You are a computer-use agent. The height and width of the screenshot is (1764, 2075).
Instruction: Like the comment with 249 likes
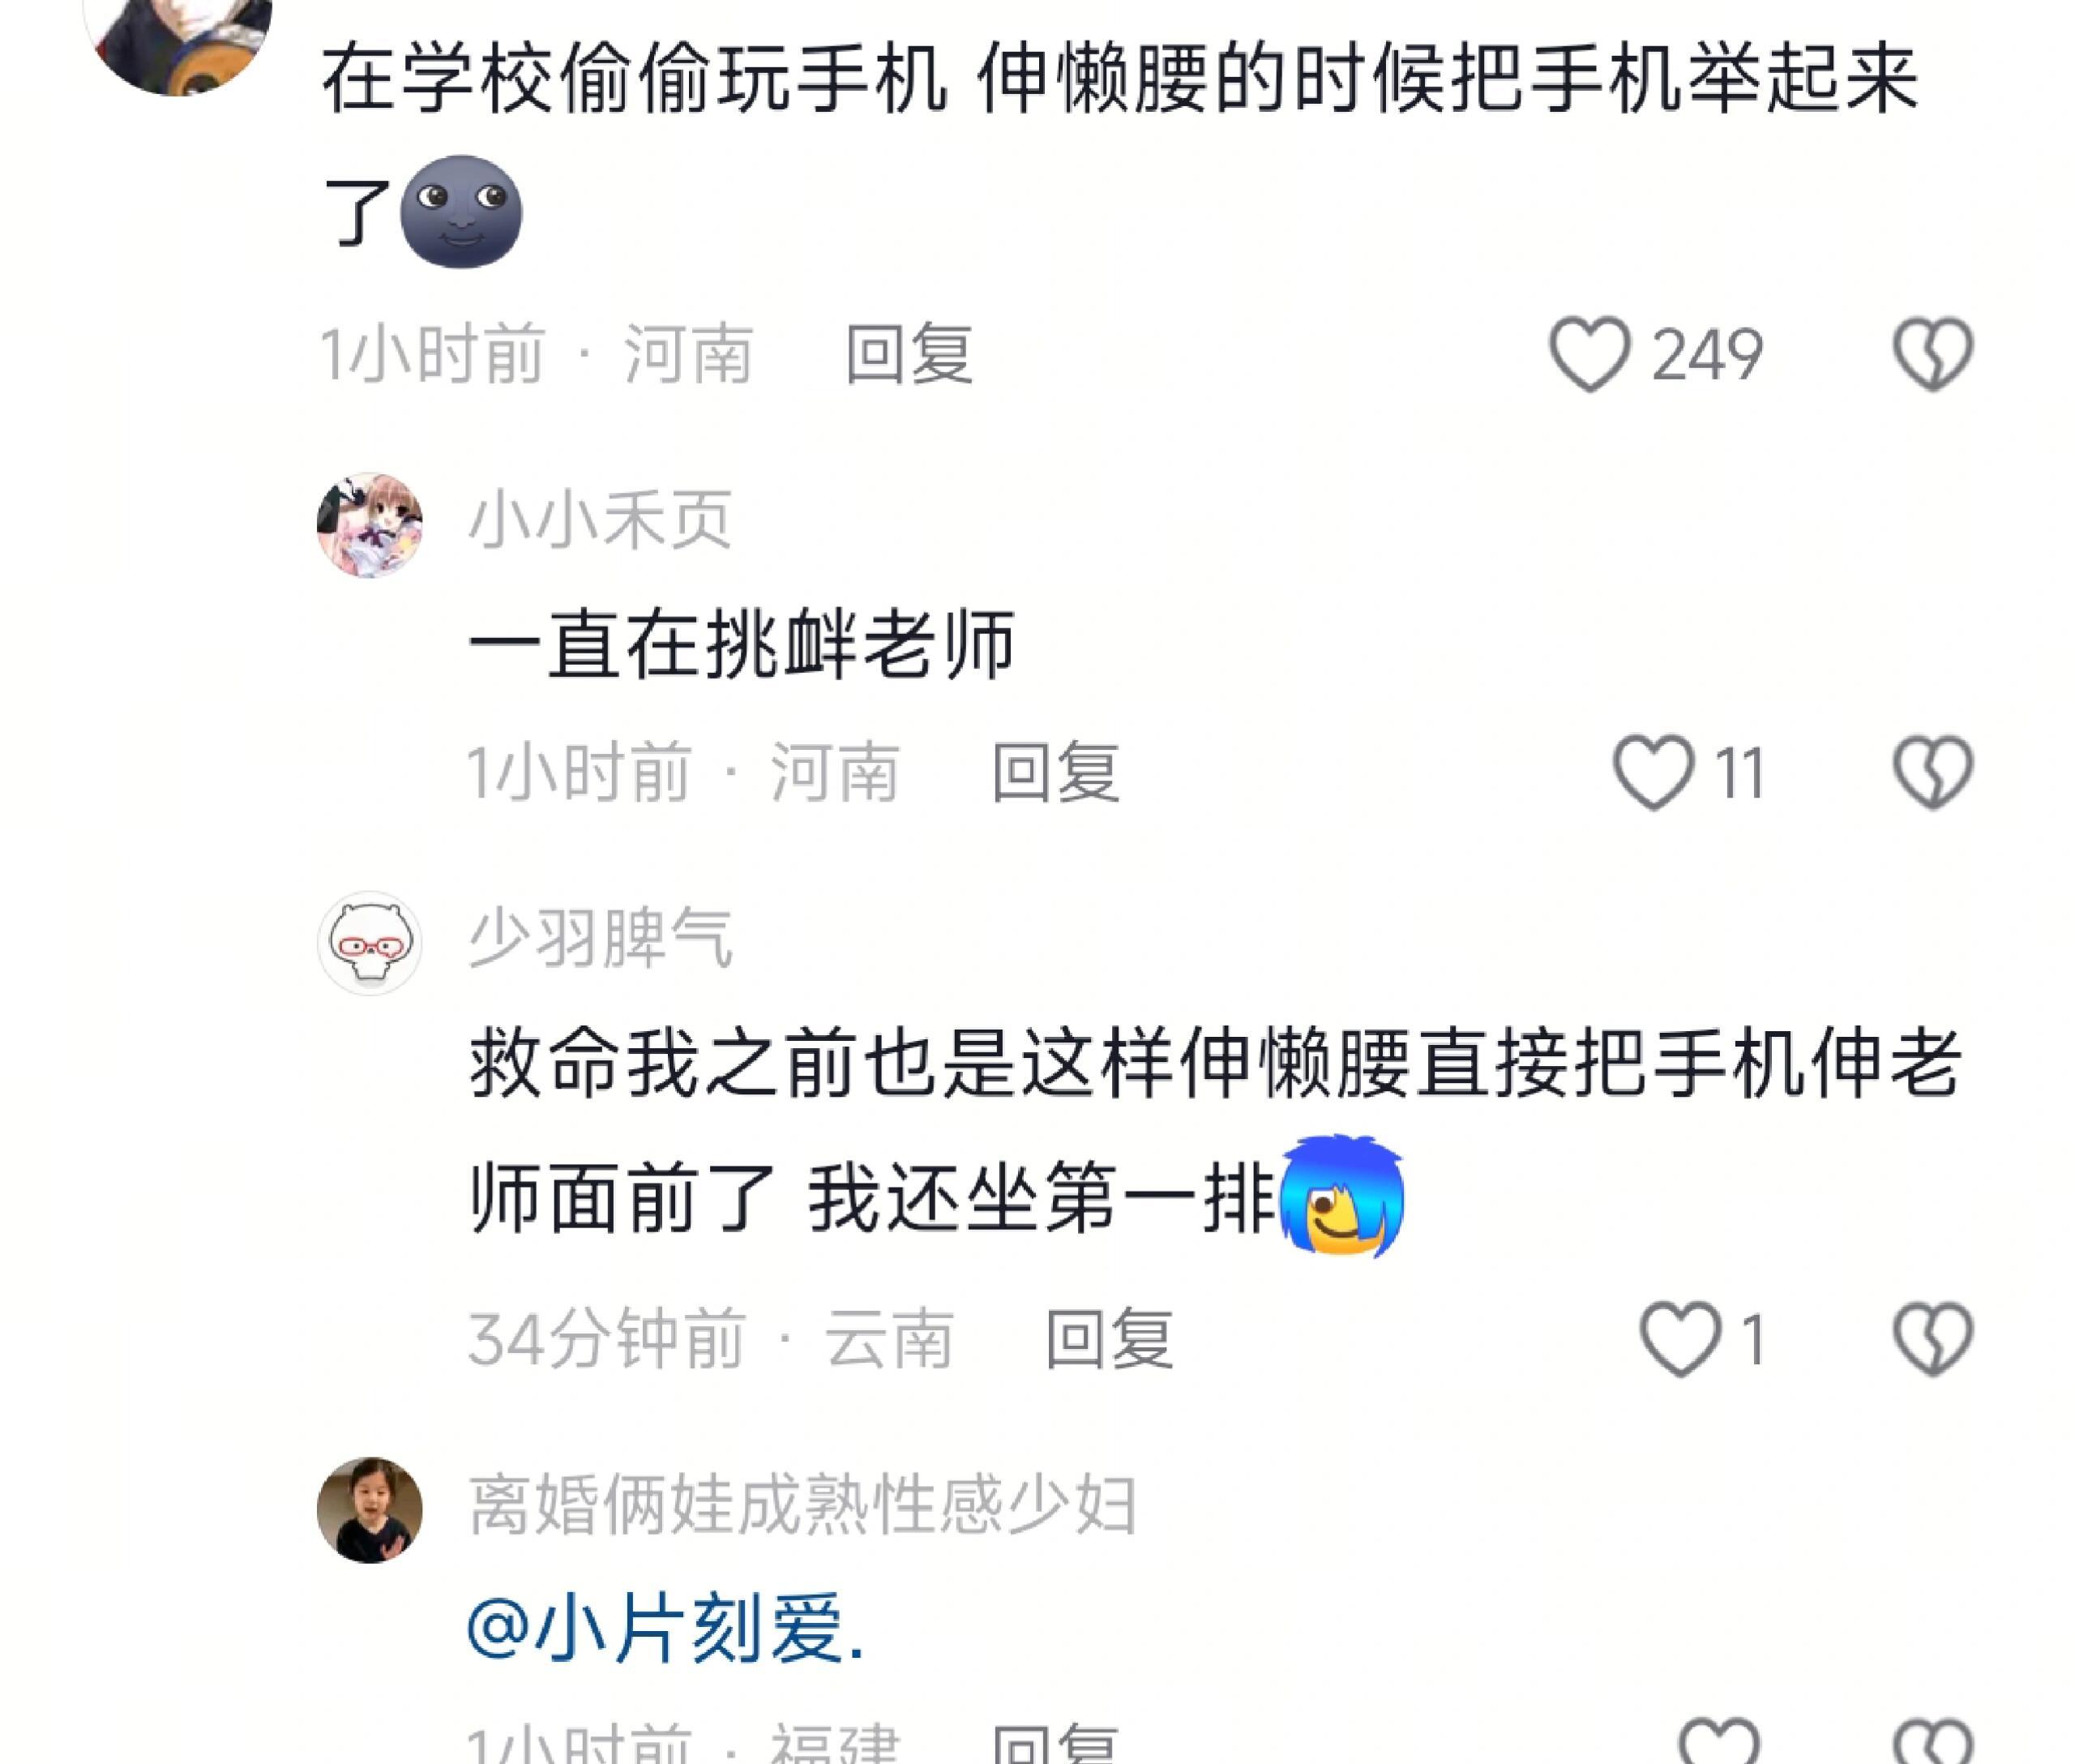(1589, 354)
